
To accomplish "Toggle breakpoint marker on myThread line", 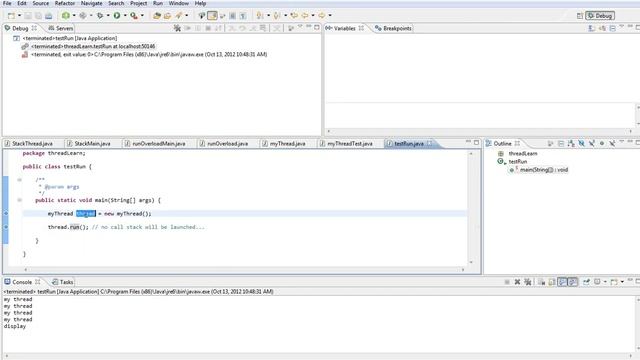I will point(6,213).
